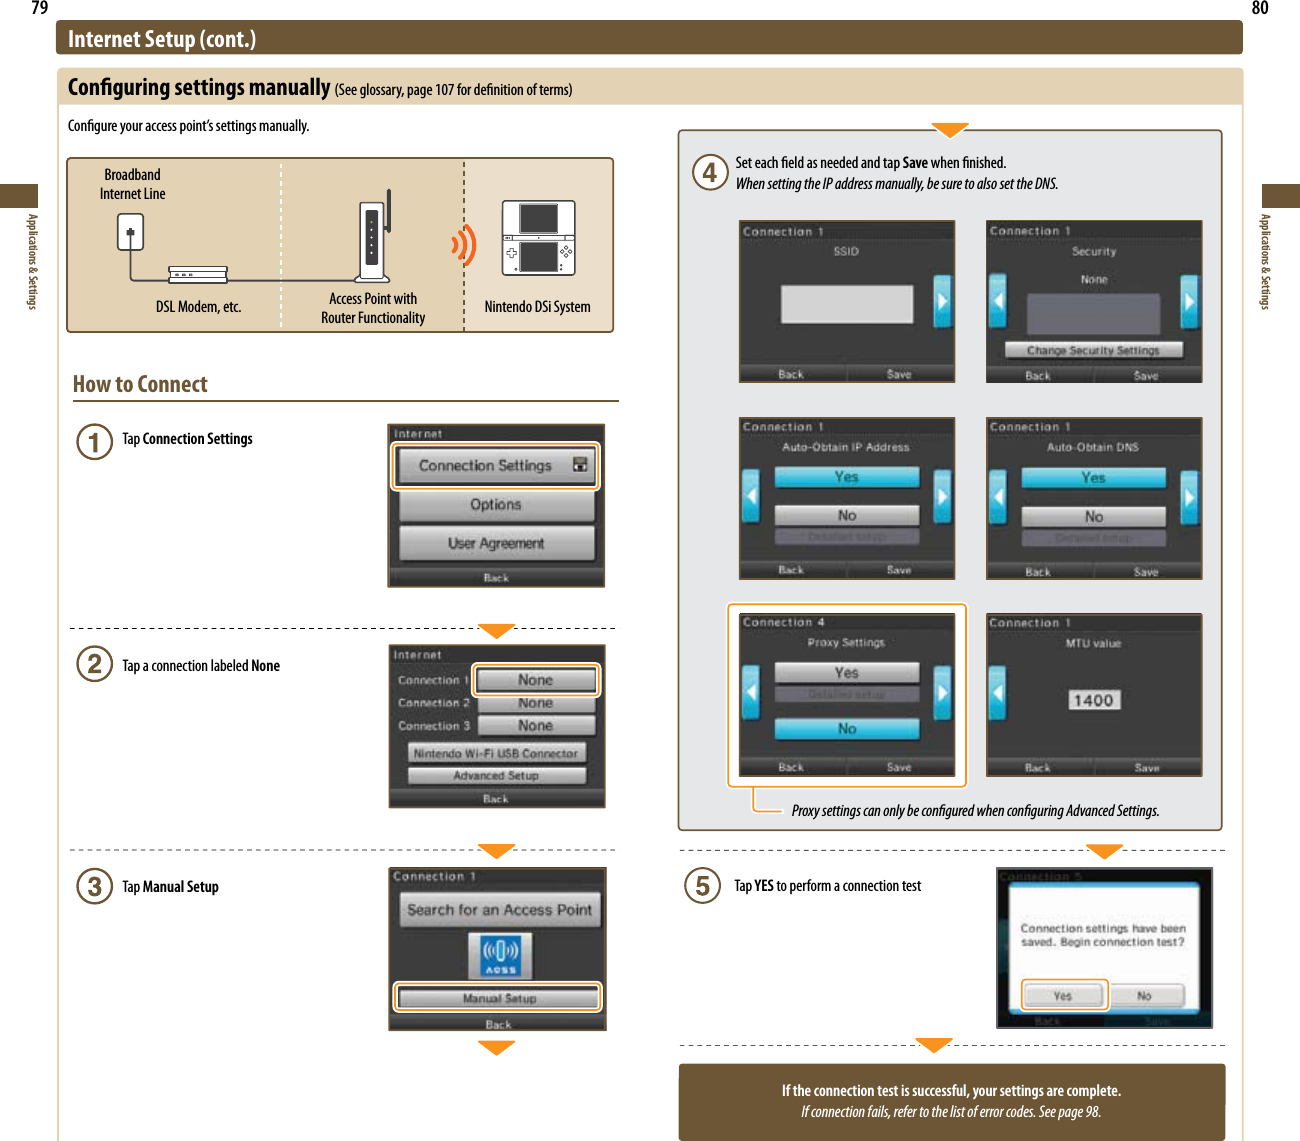Image resolution: width=1300 pixels, height=1141 pixels.
Task: Click the save disk icon on Connection Settings
Action: (579, 465)
